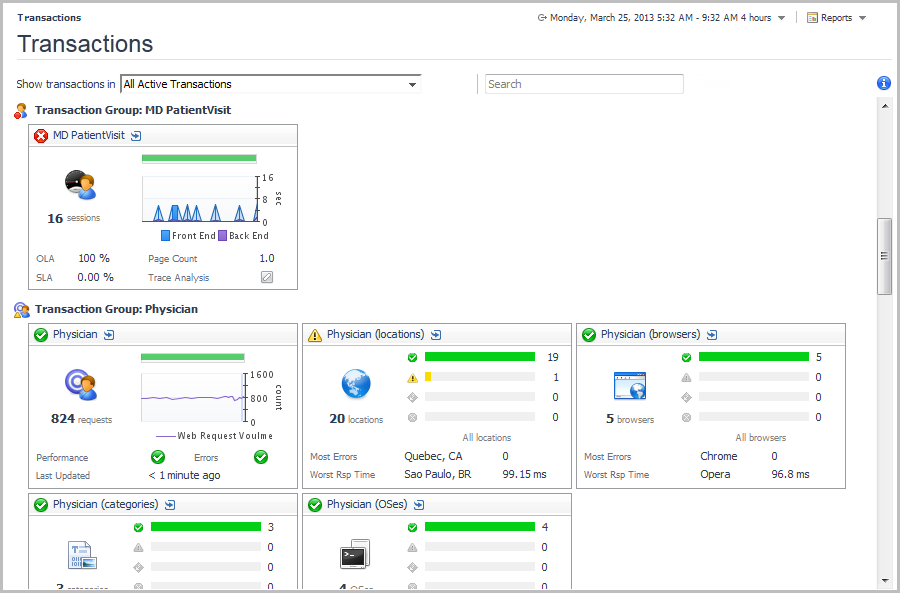Click the green normal bar in locations
This screenshot has width=900, height=593.
pos(480,357)
